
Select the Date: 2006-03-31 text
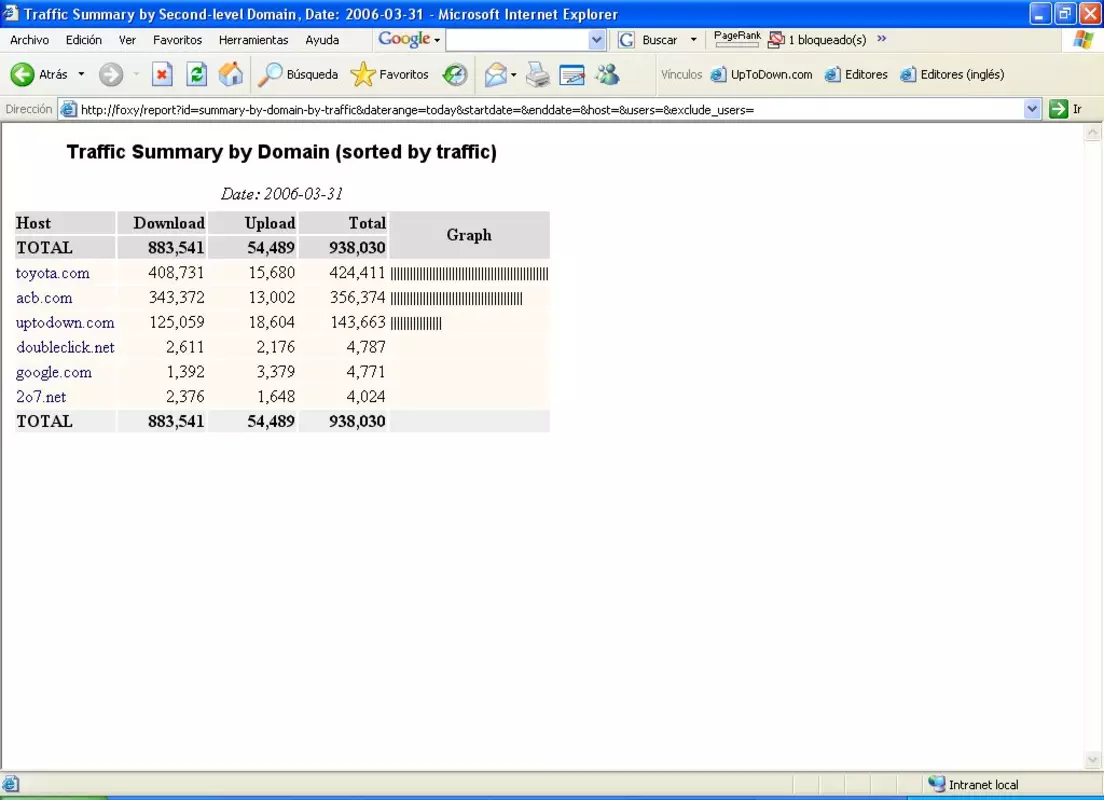point(282,194)
